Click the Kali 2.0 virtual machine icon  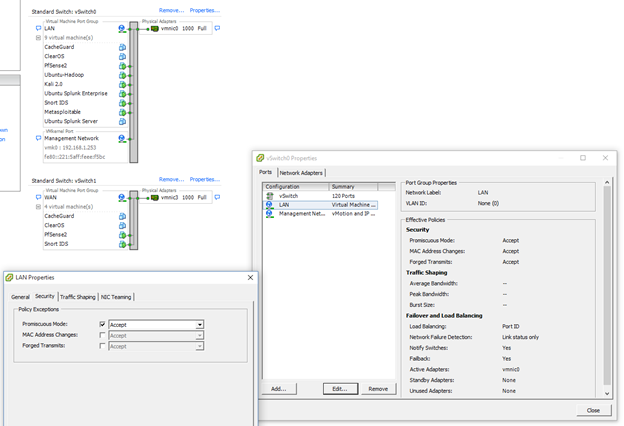point(122,84)
